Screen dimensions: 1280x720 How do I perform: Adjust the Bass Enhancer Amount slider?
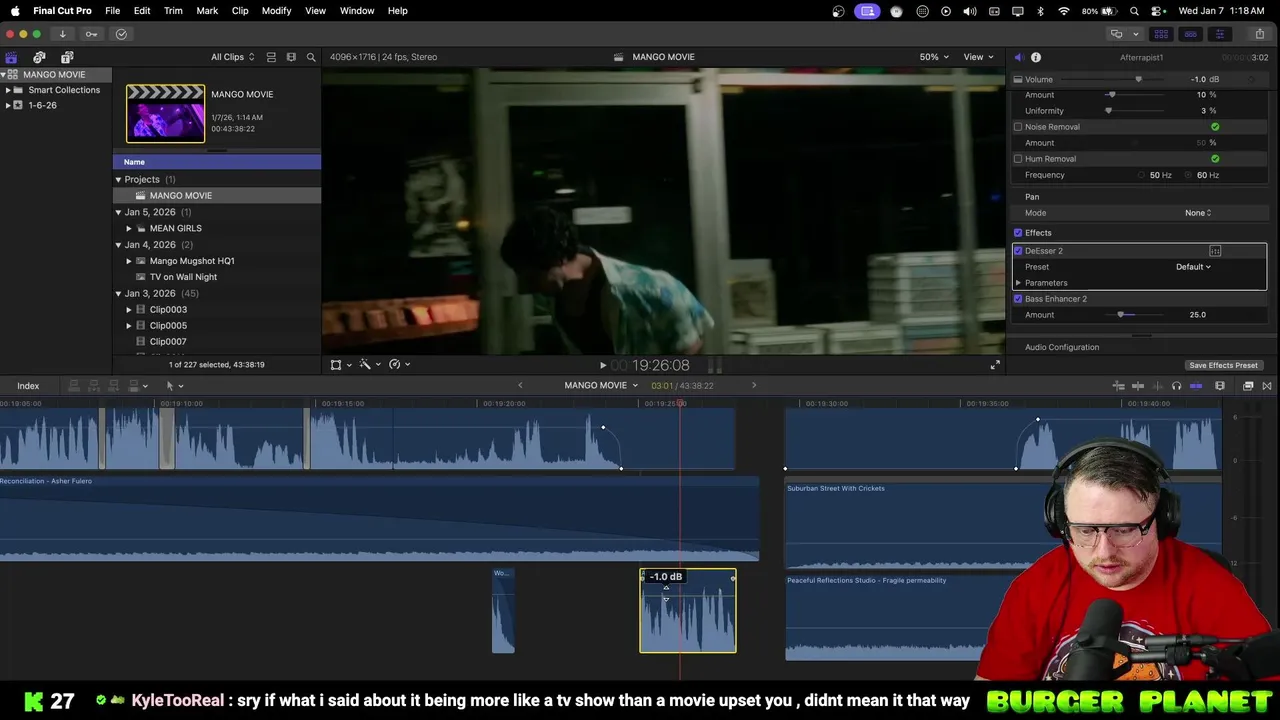click(x=1121, y=315)
